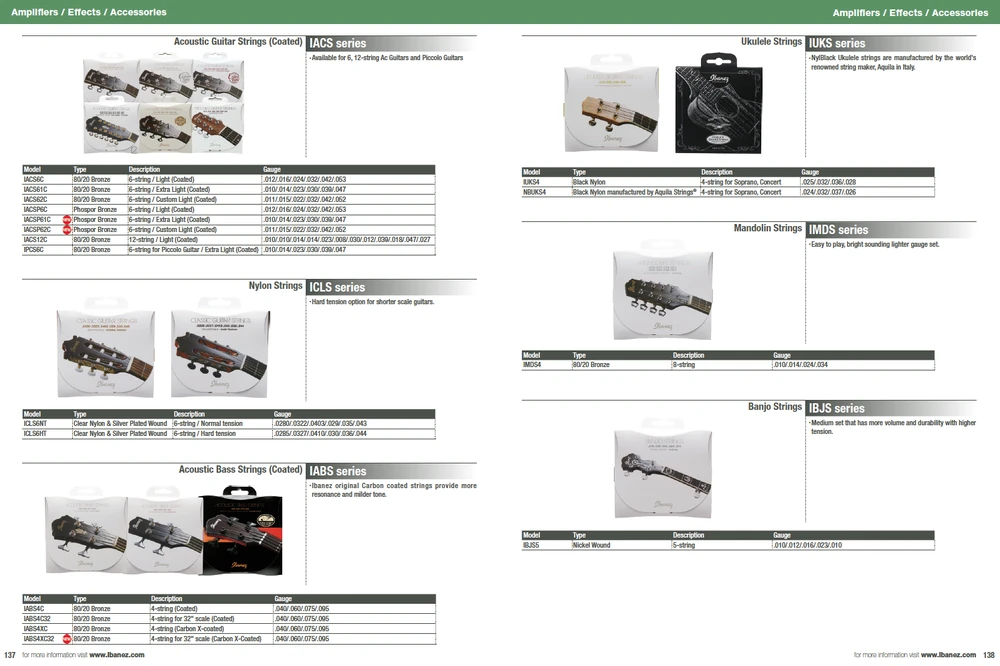
Task: Select the IACS61C model cell
Action: 47,189
